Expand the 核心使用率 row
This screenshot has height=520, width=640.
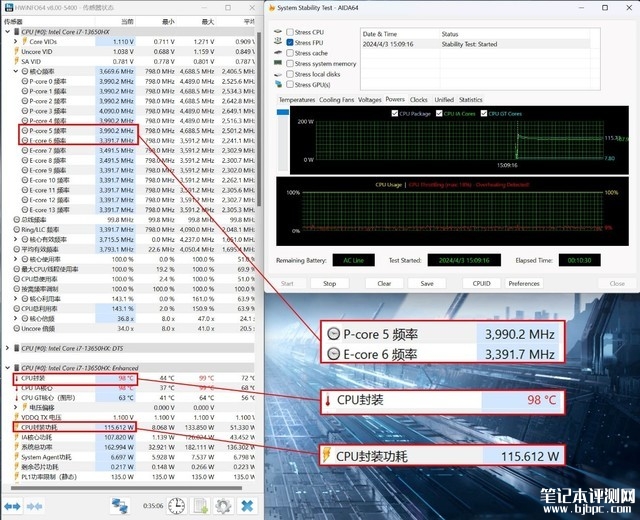[x=16, y=259]
